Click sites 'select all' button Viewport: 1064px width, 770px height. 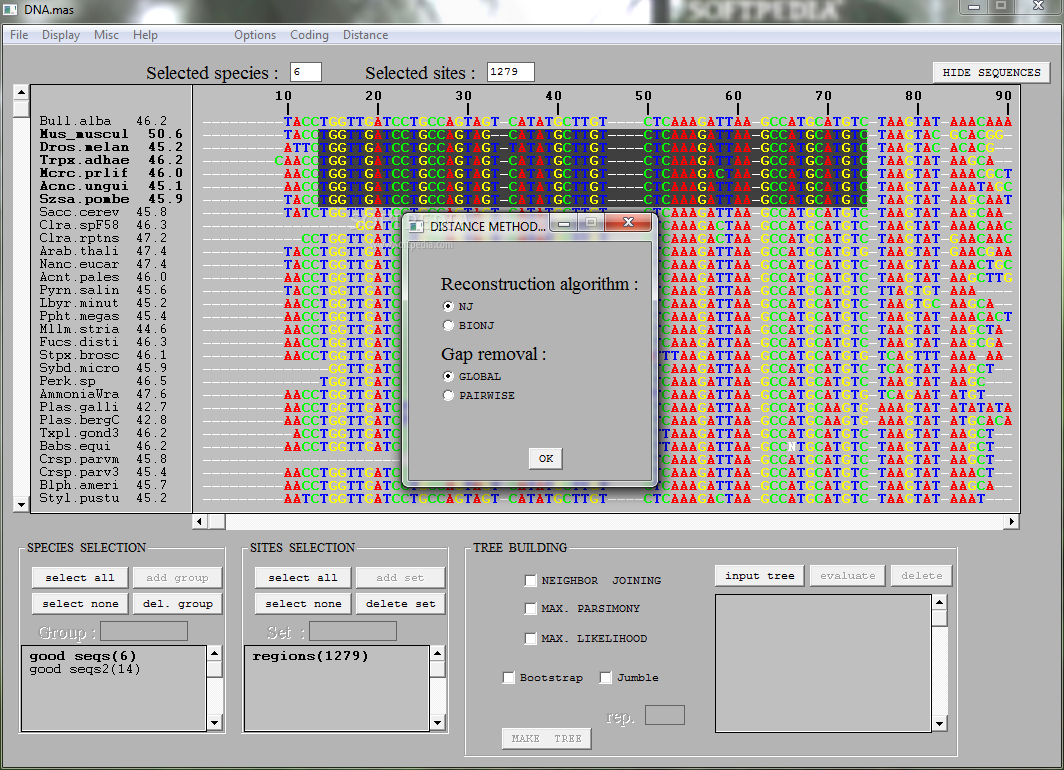[x=303, y=577]
